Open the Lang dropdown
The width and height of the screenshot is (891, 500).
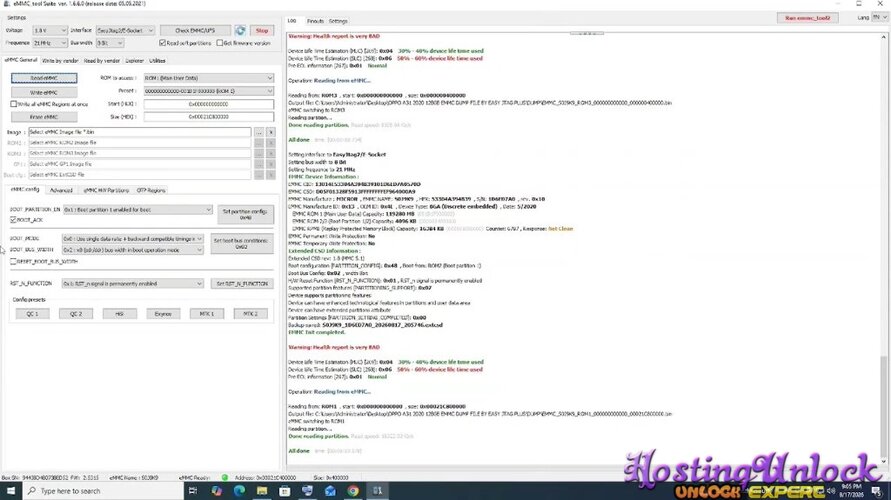tap(879, 18)
